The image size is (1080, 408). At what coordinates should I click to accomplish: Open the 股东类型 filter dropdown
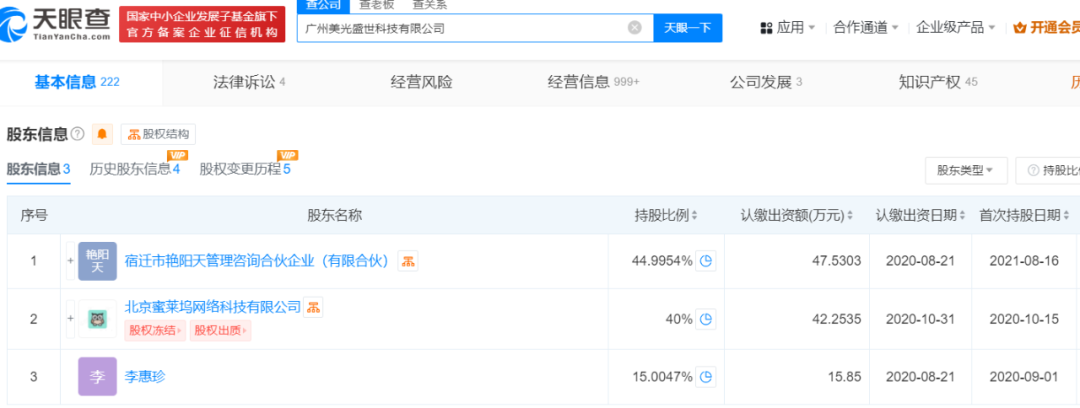[x=966, y=170]
